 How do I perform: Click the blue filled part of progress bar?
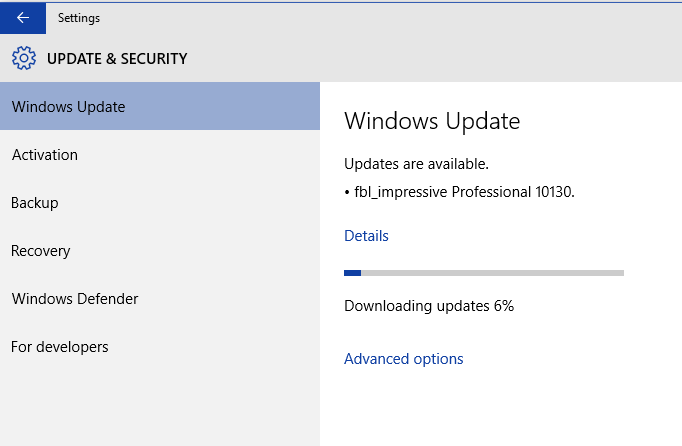click(352, 272)
